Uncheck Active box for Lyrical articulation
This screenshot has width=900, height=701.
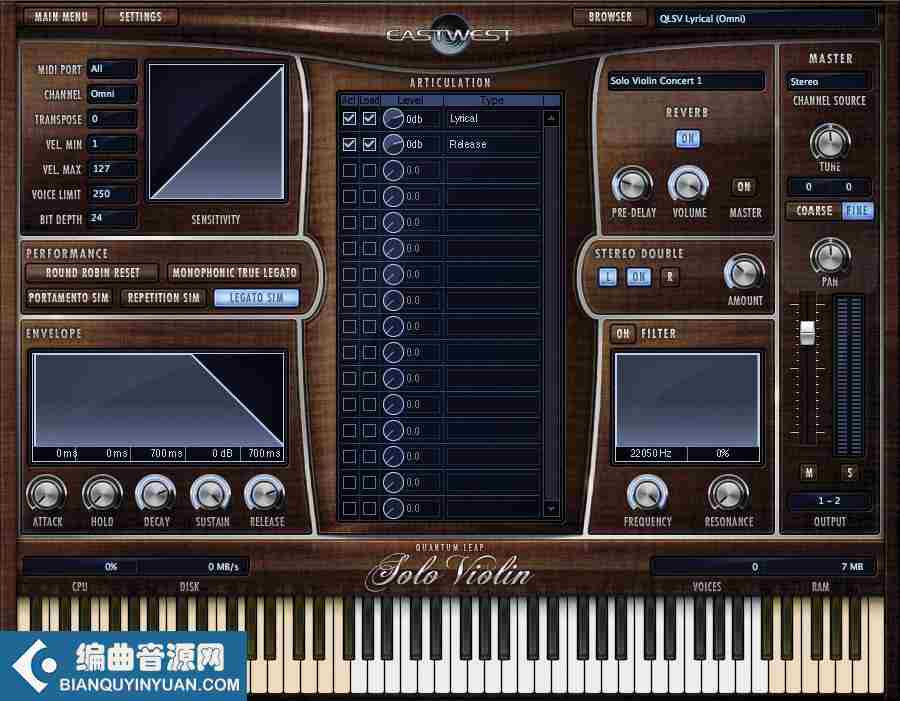349,119
